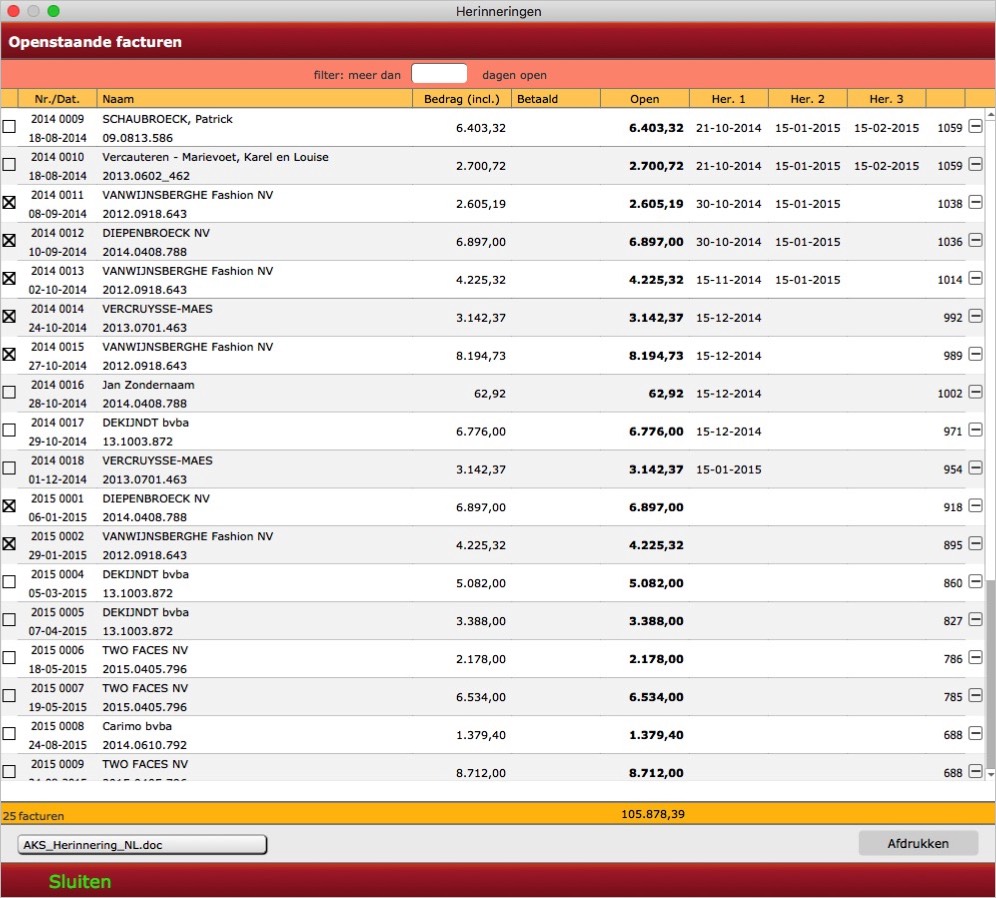This screenshot has height=898, width=996.
Task: Click the Open column header
Action: click(645, 99)
